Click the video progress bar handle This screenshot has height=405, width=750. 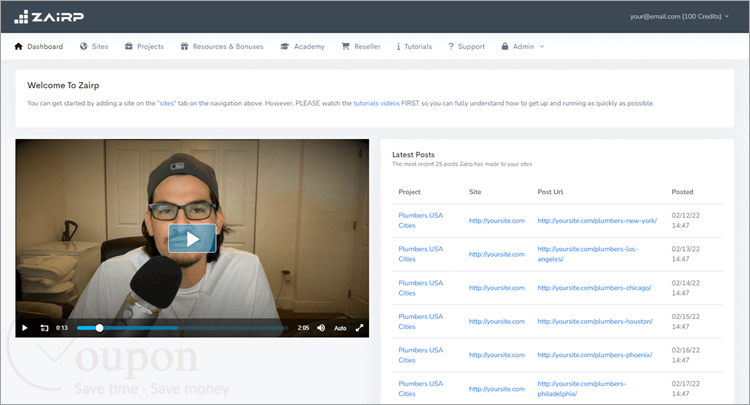click(99, 328)
